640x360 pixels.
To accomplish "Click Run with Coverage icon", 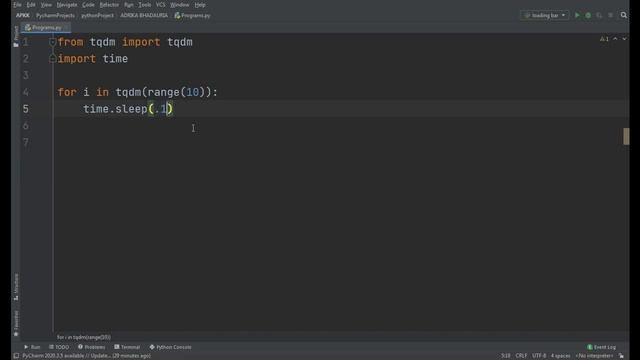I will [x=599, y=16].
